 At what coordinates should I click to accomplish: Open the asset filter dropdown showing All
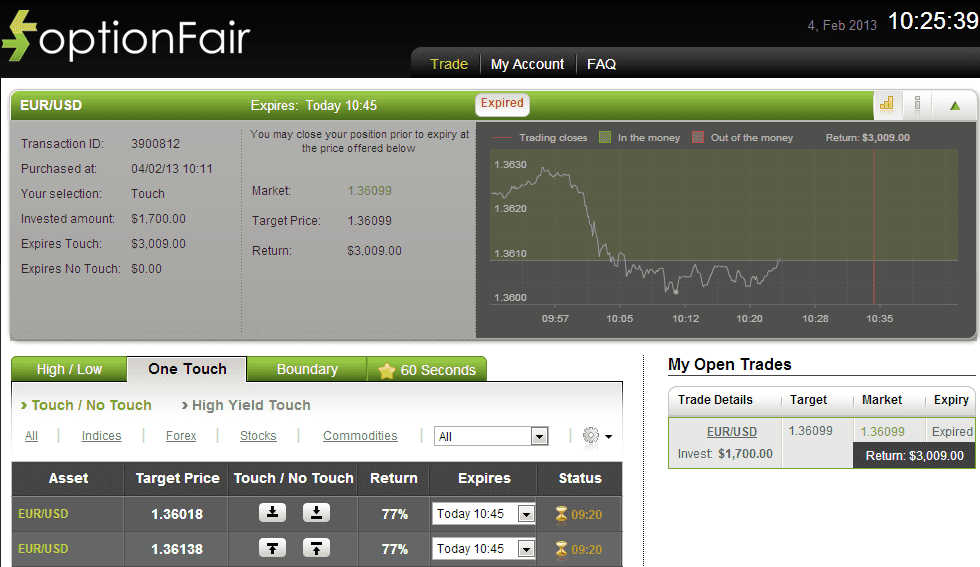pos(492,436)
